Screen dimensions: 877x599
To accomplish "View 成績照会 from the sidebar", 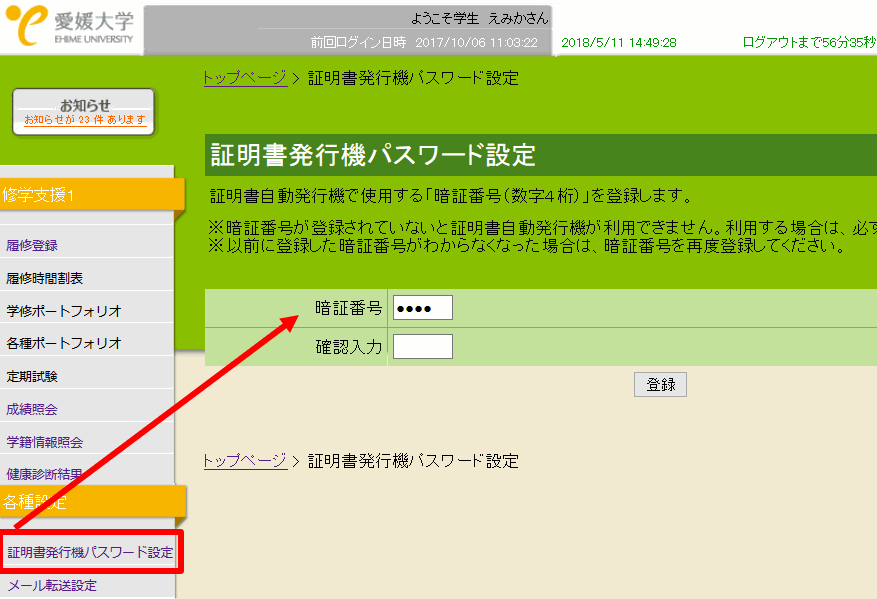I will pos(32,409).
